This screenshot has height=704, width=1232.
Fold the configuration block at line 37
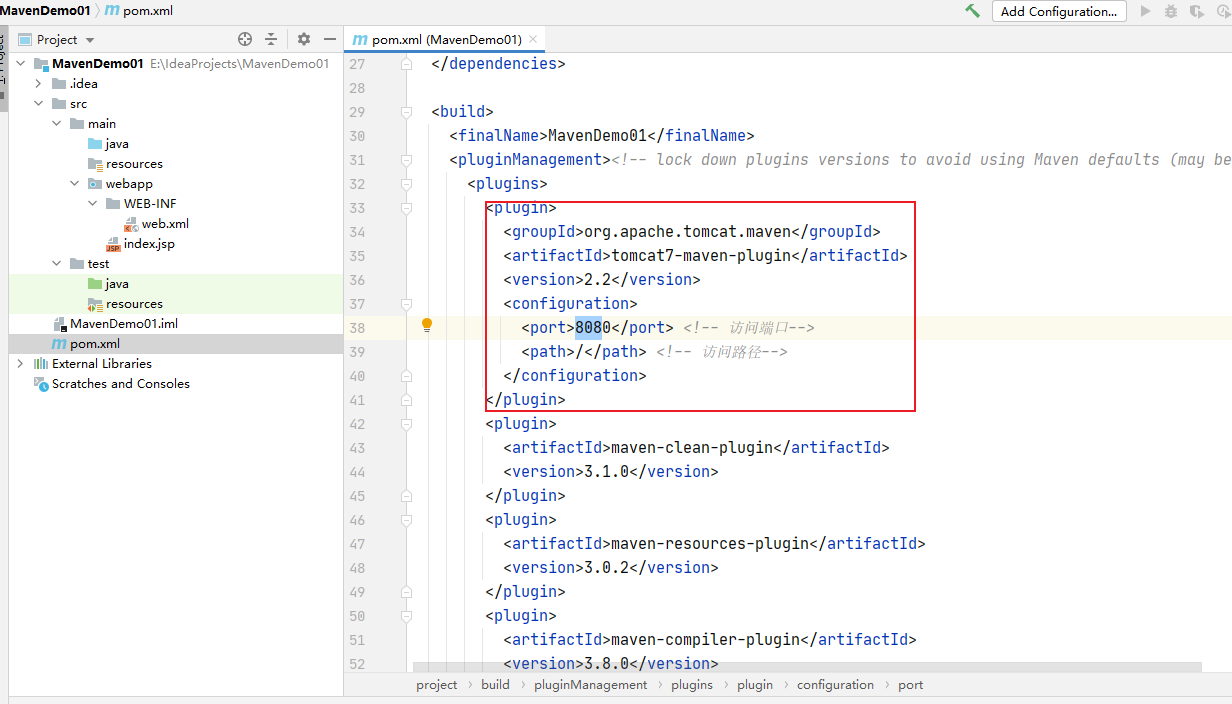tap(406, 303)
